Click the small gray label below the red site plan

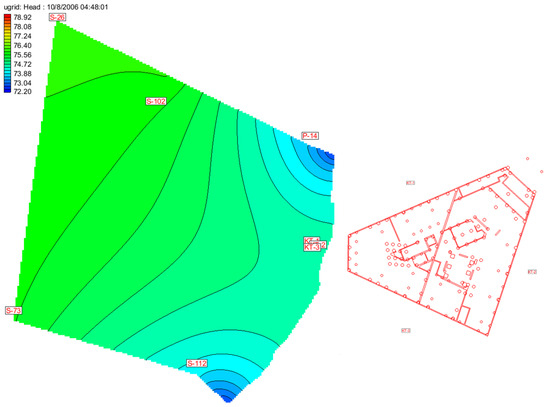(x=406, y=331)
